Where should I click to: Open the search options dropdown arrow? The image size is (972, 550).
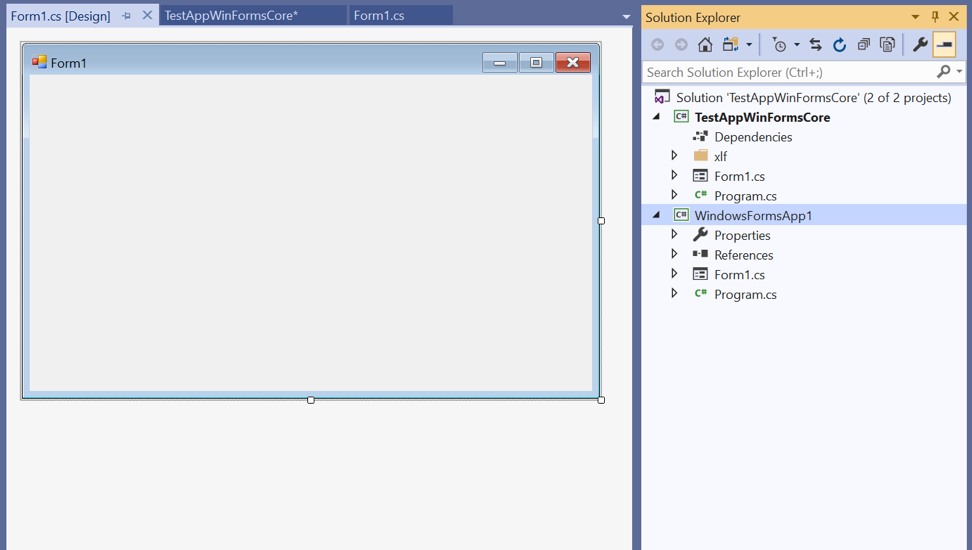tap(959, 72)
